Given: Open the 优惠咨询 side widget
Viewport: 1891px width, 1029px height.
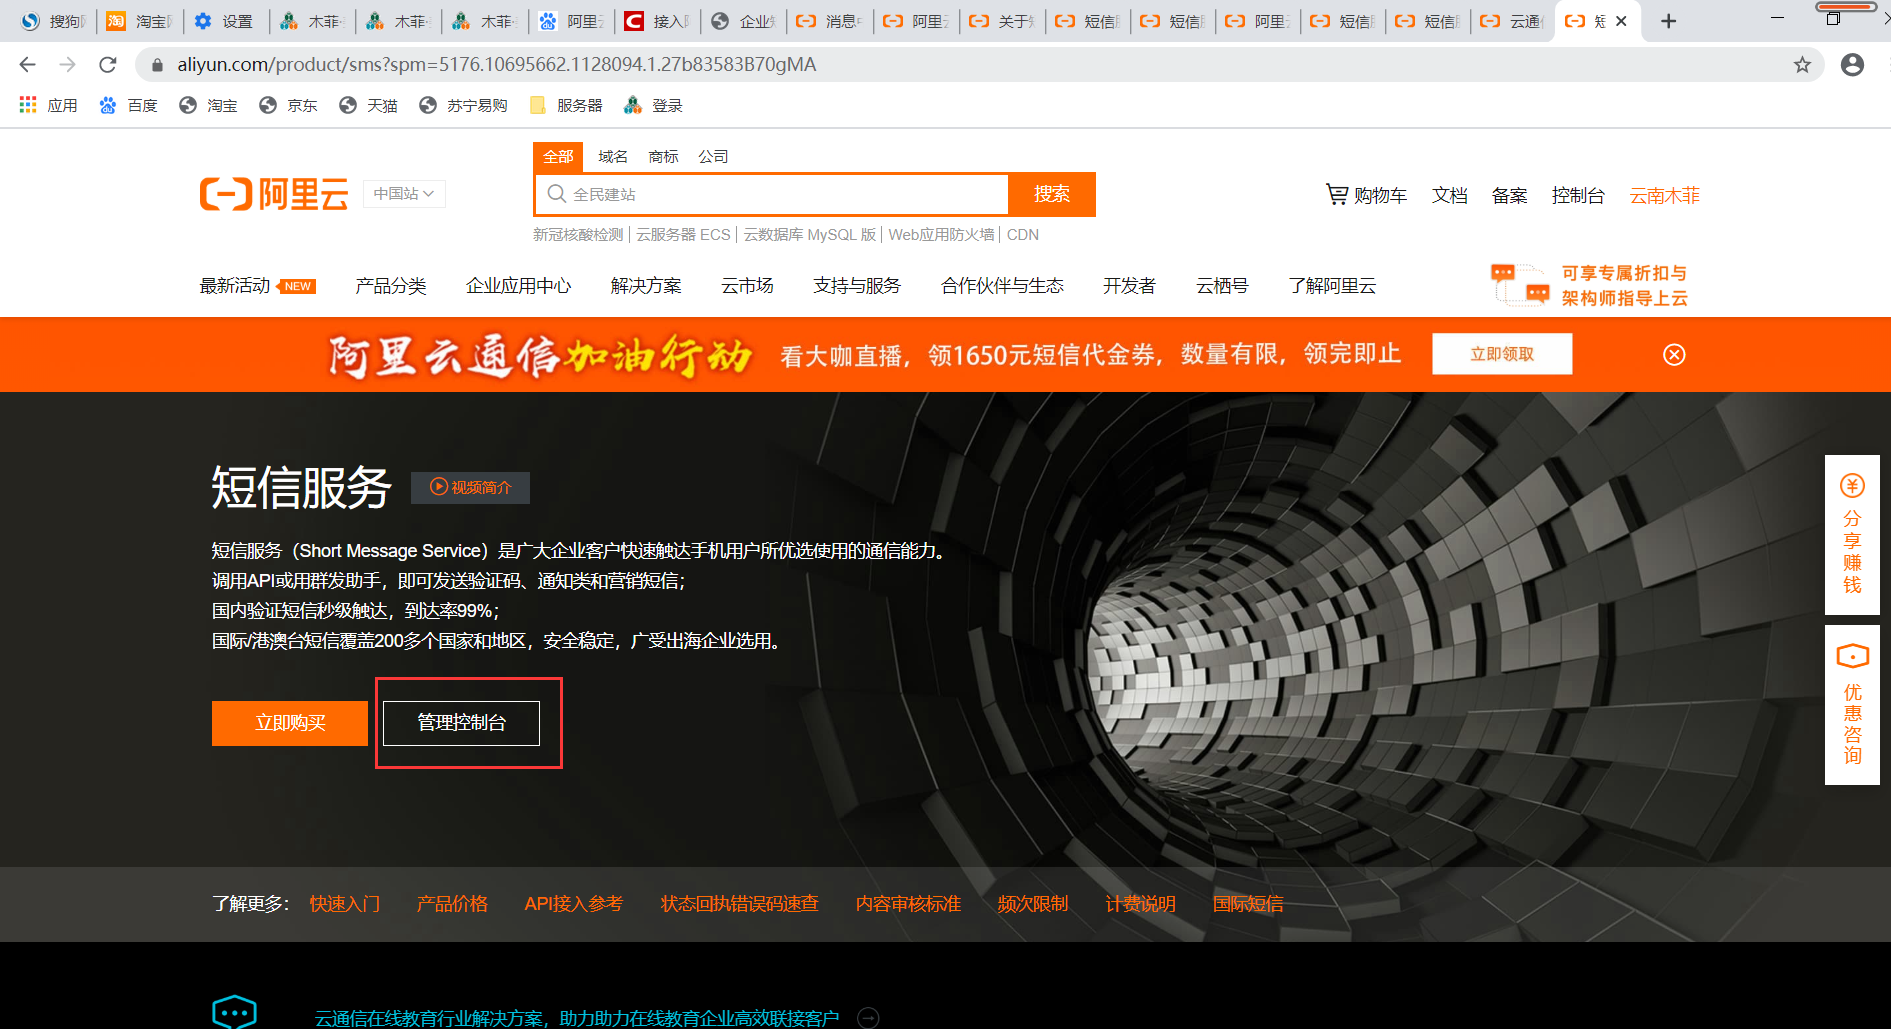Looking at the screenshot, I should click(x=1852, y=705).
